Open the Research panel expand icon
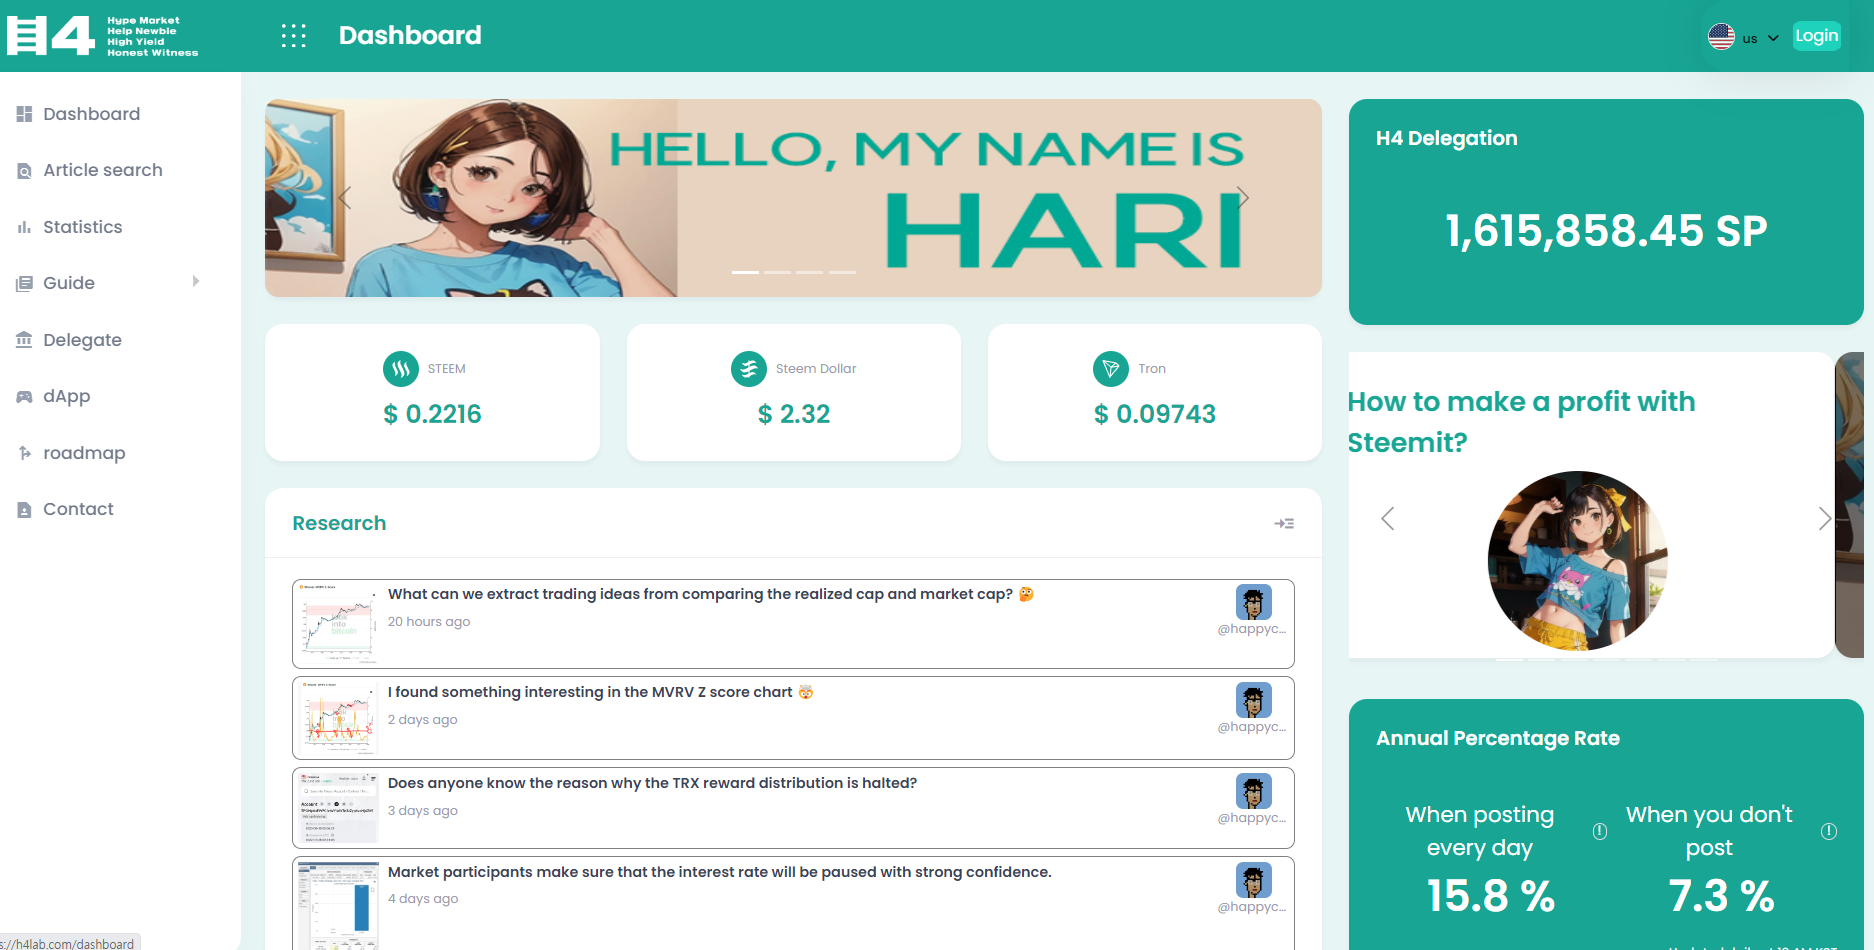Screen dimensions: 1874x950 [x=1284, y=523]
